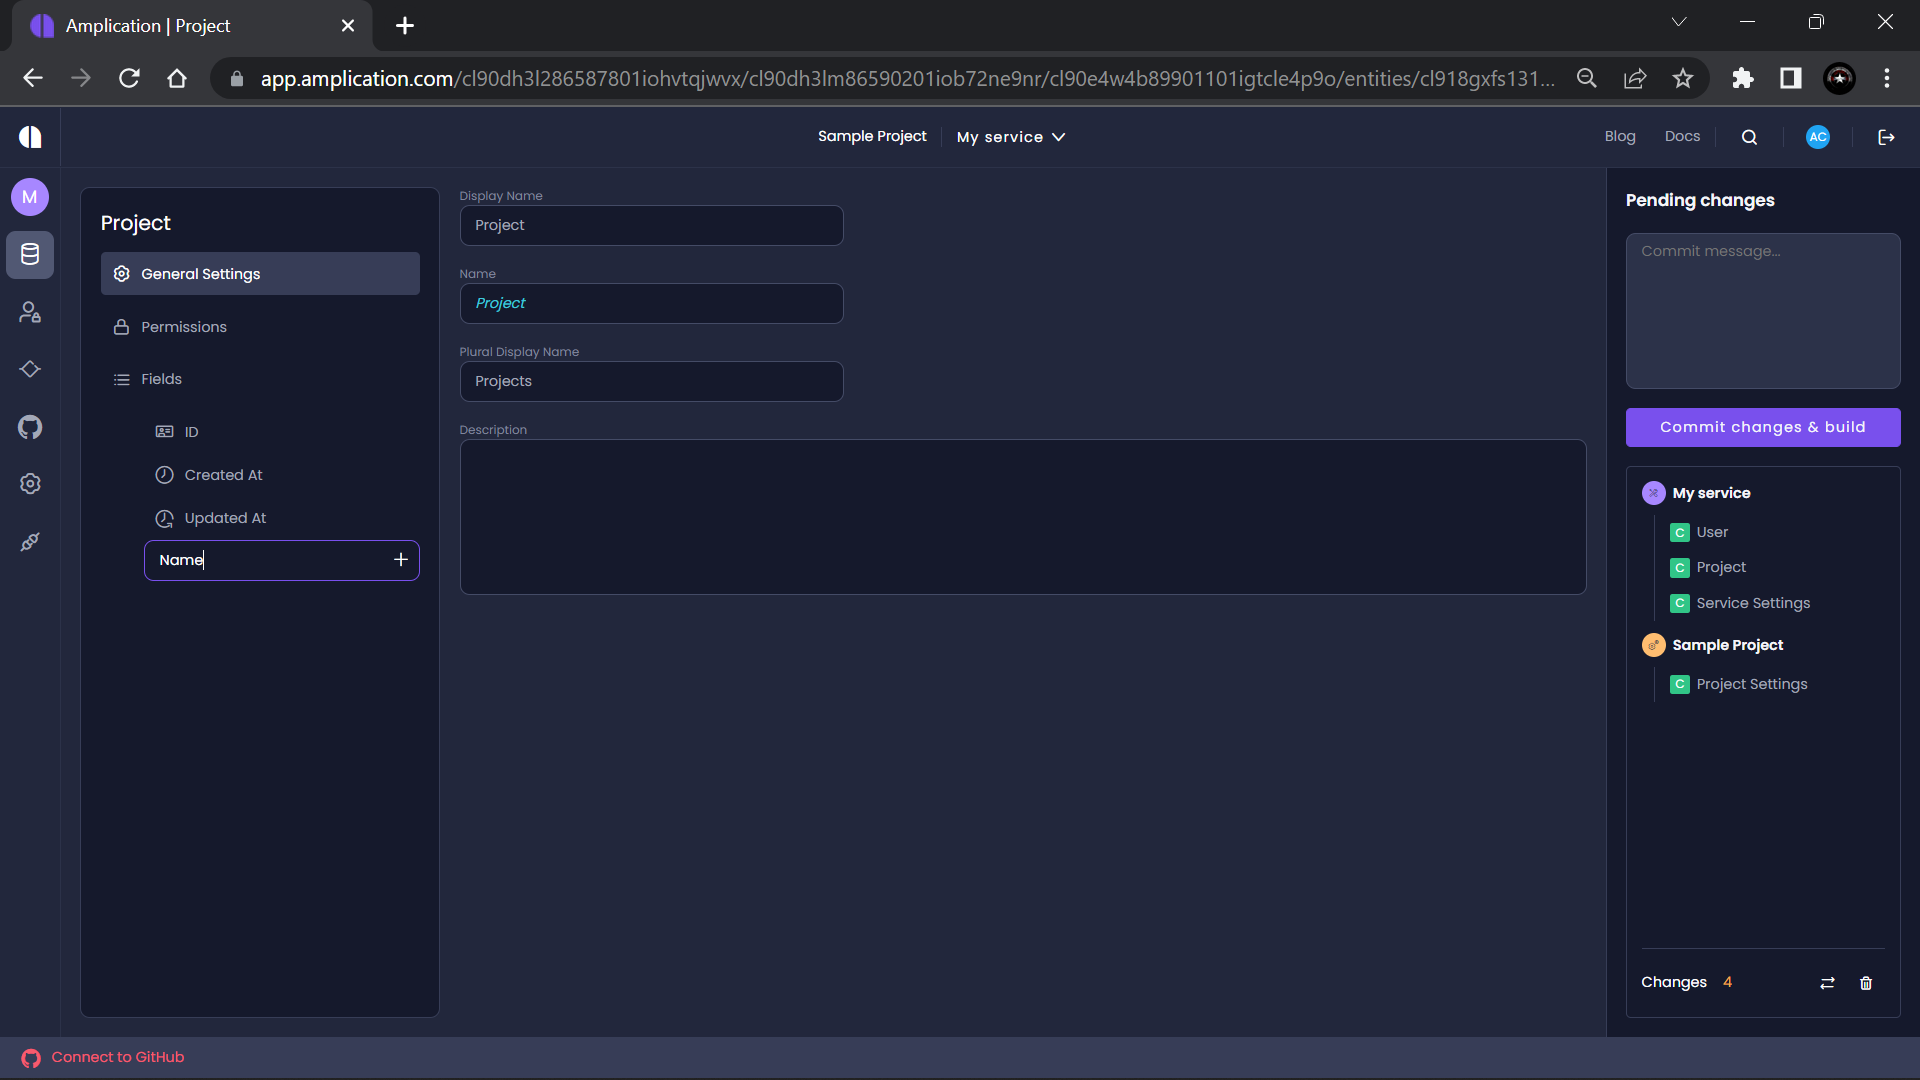Image resolution: width=1920 pixels, height=1080 pixels.
Task: Click the plus icon to add field
Action: point(401,560)
